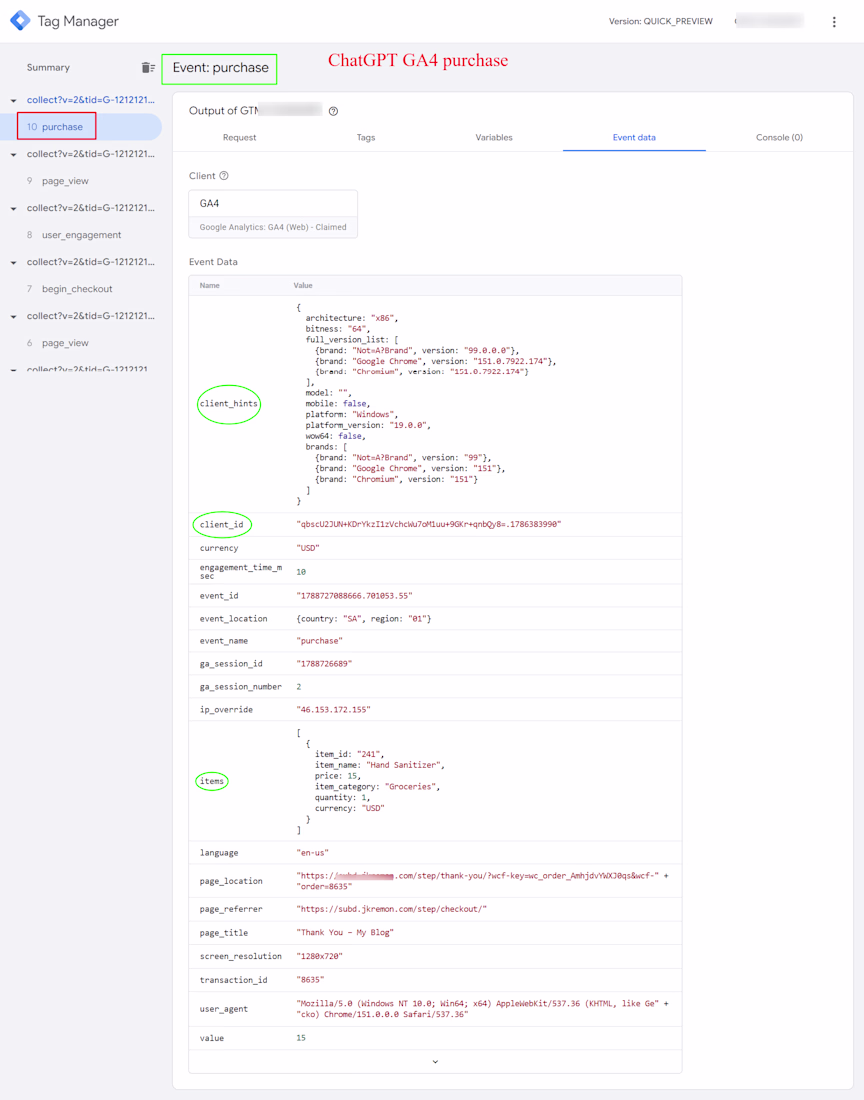This screenshot has width=864, height=1100.
Task: Select the Event data tab
Action: pyautogui.click(x=634, y=138)
